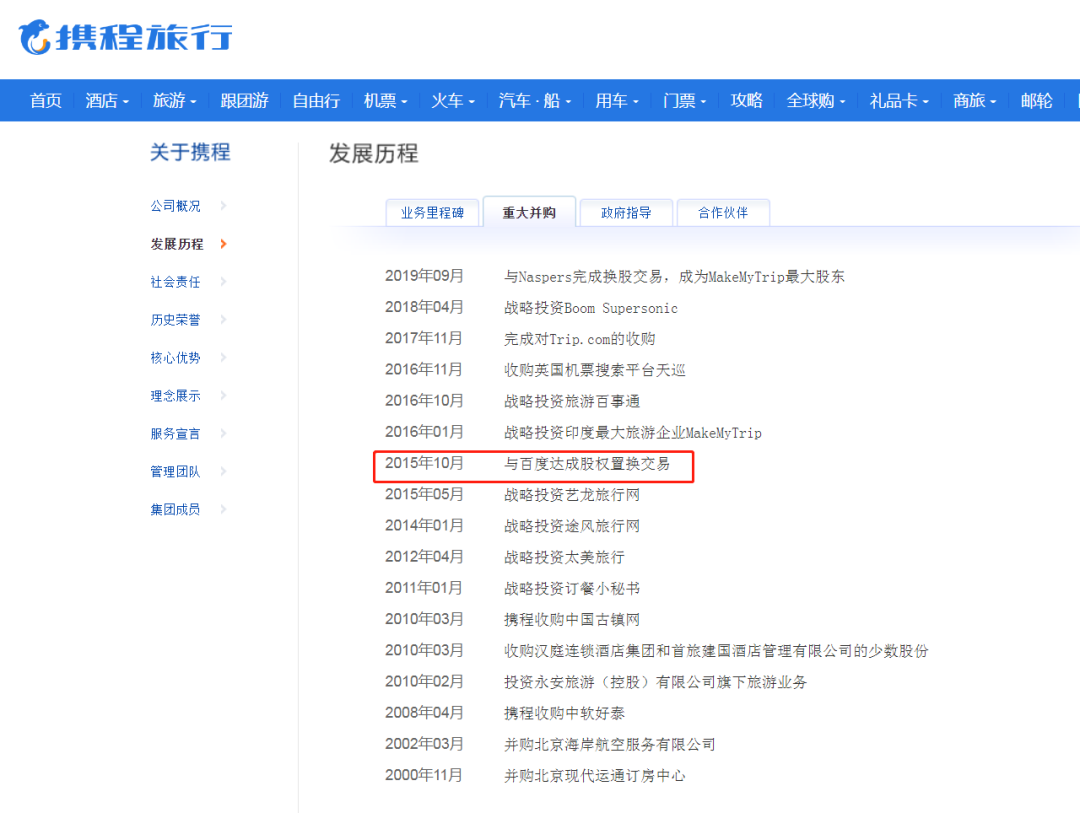Image resolution: width=1080 pixels, height=813 pixels.
Task: Click the 携程收购中软好泰 entry
Action: (x=564, y=713)
